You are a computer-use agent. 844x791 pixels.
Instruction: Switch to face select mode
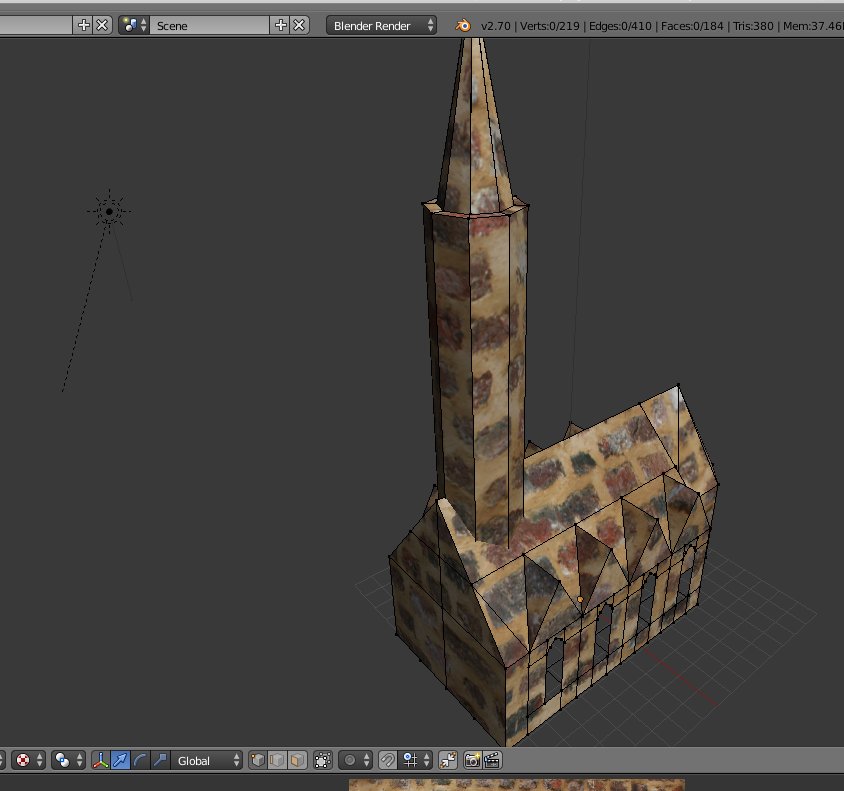pyautogui.click(x=297, y=760)
